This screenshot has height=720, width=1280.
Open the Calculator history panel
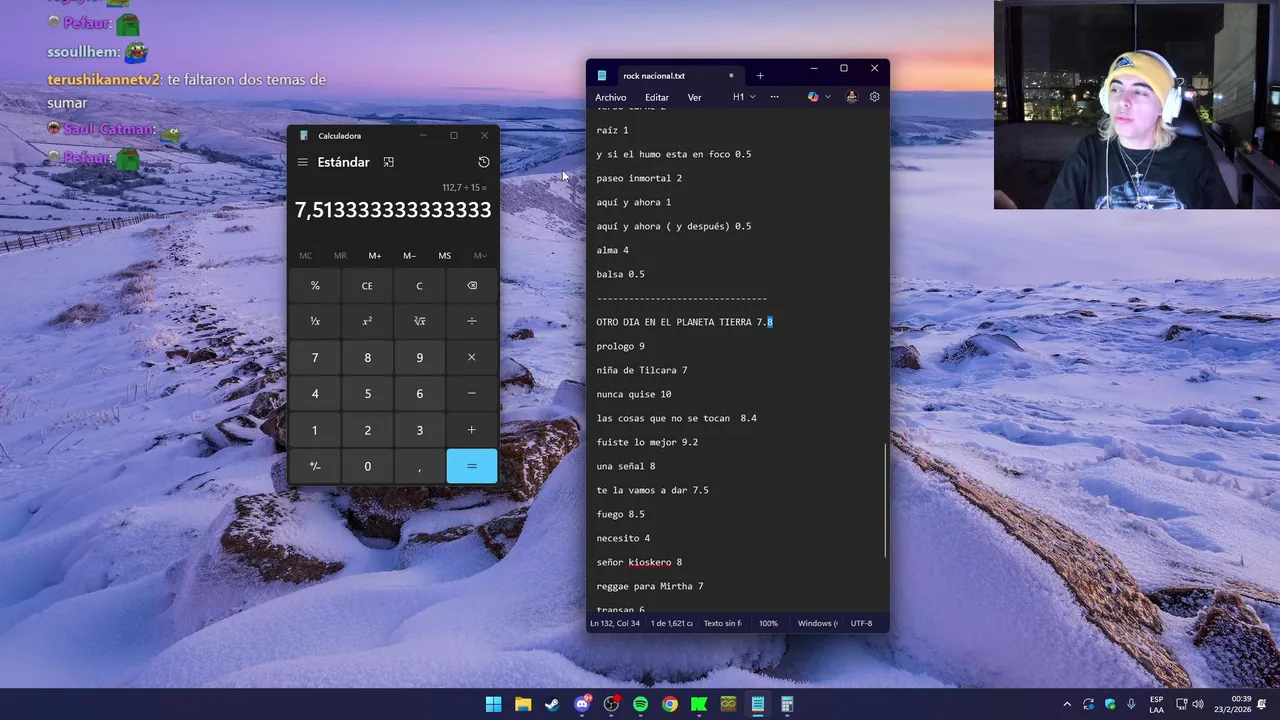point(484,162)
